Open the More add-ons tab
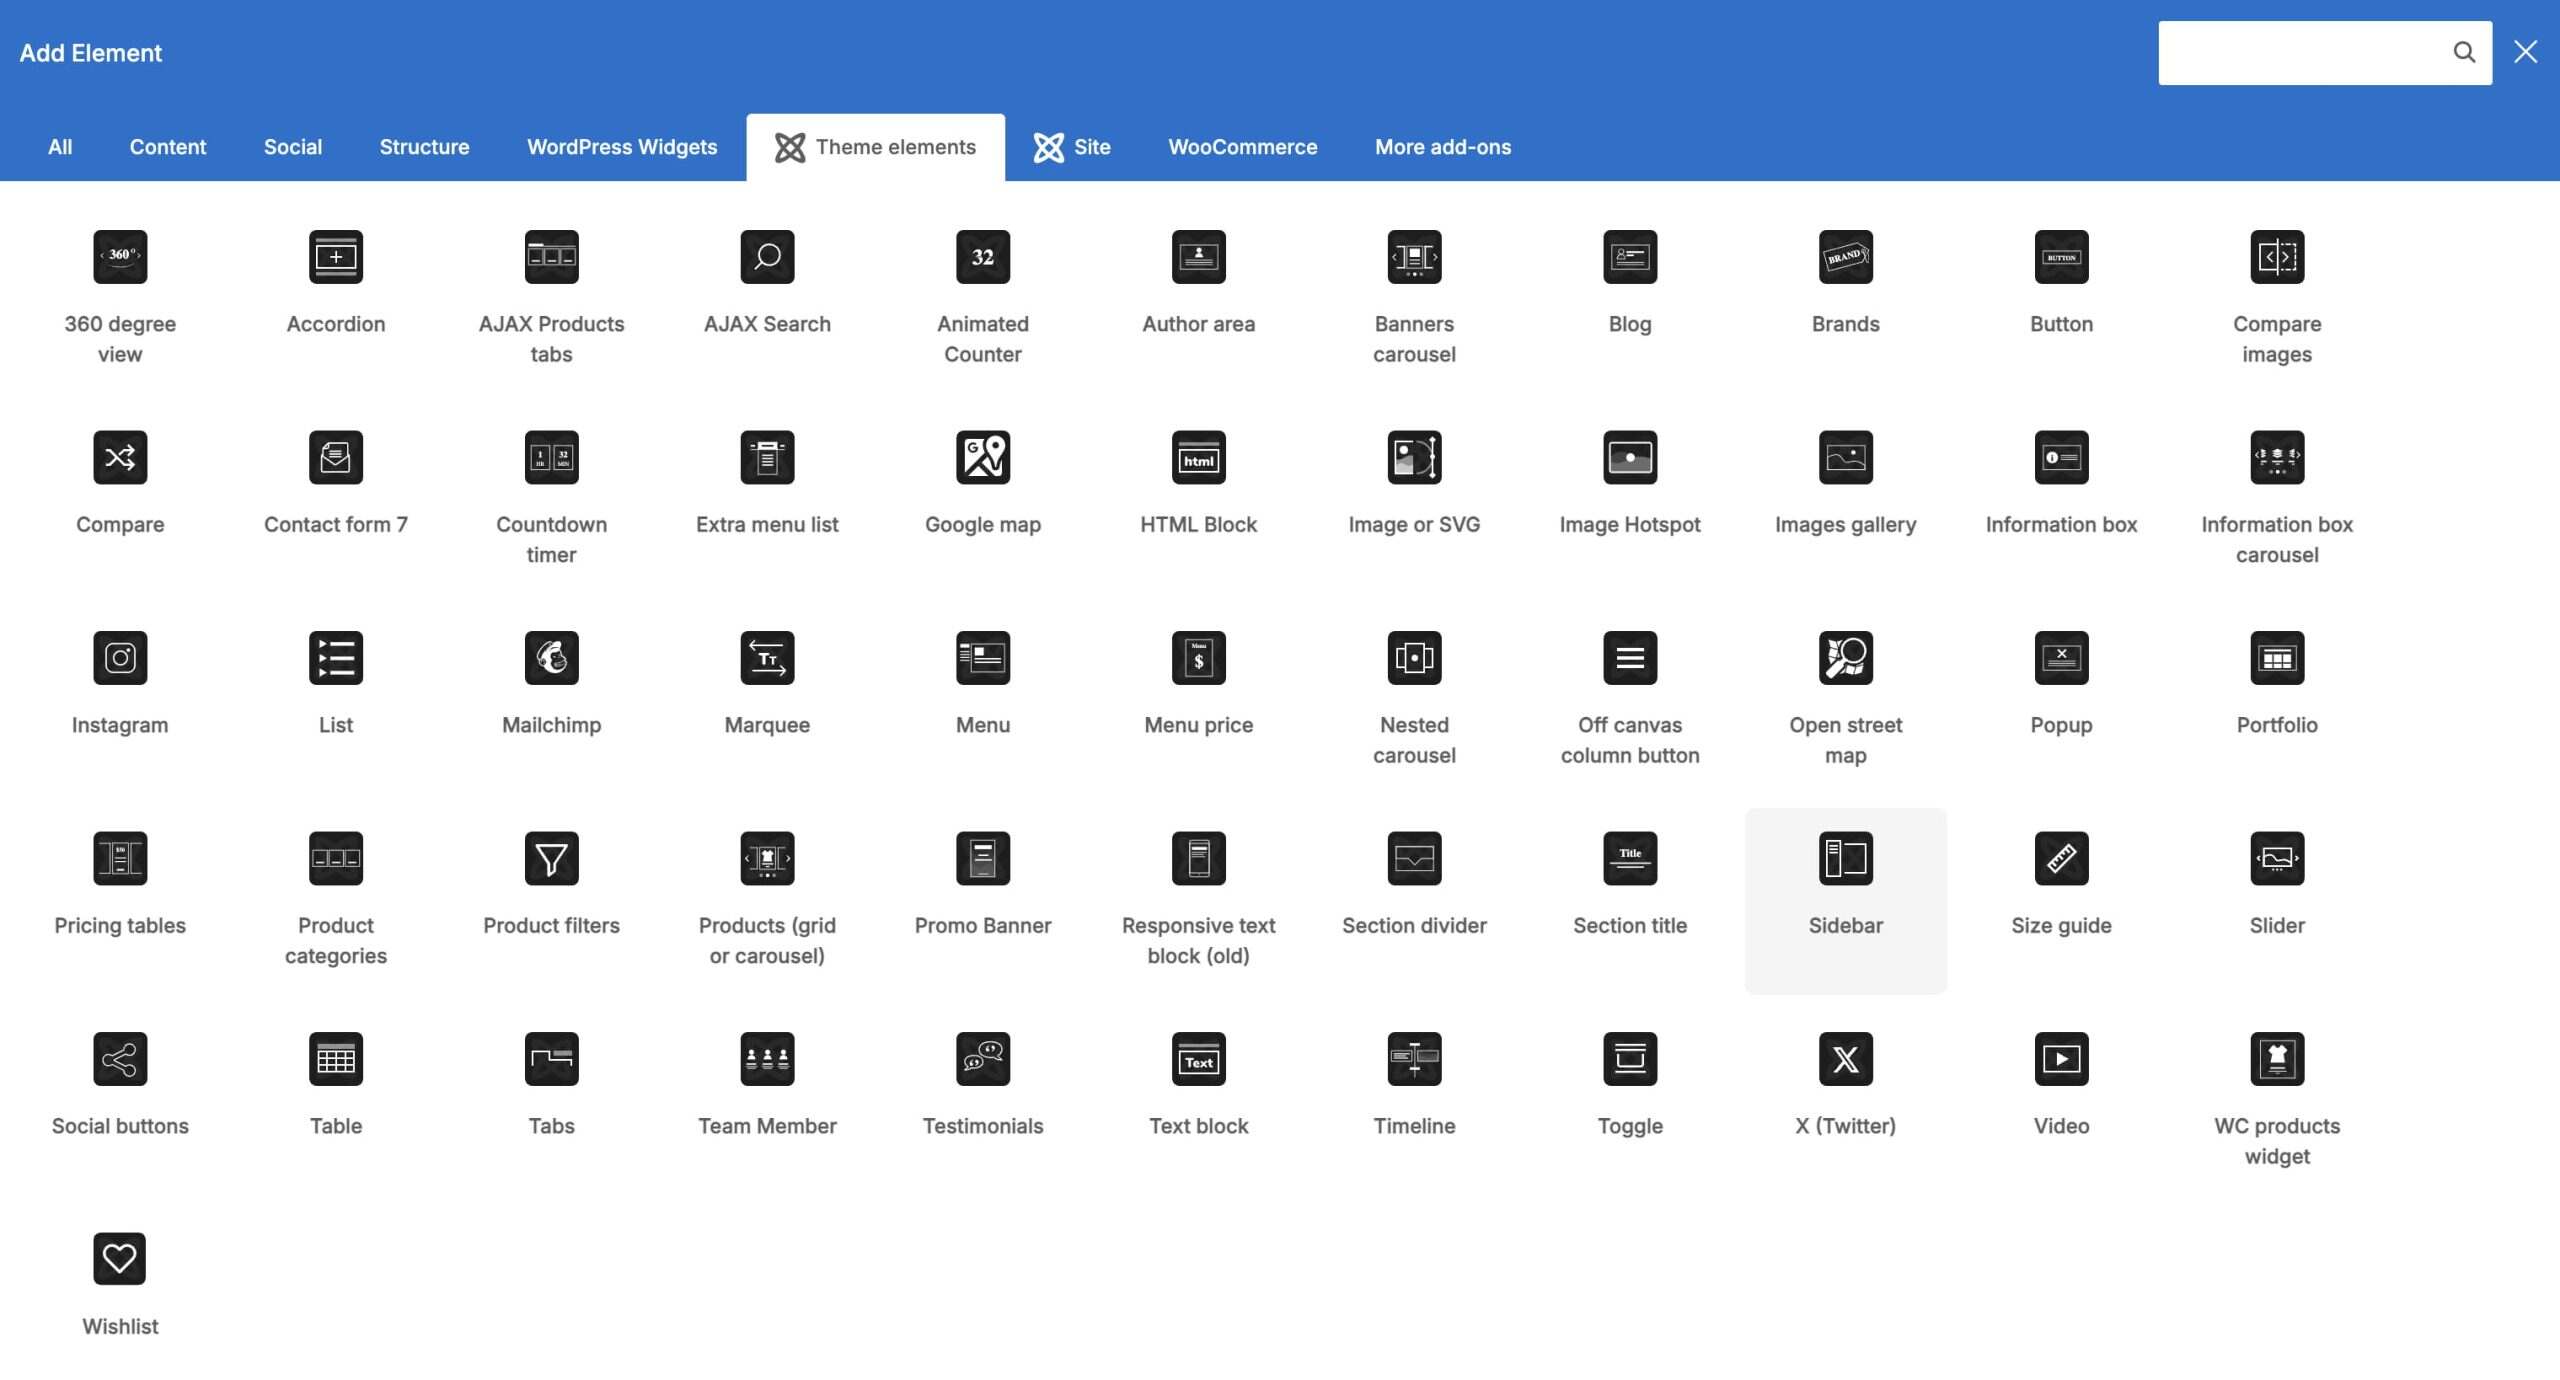 point(1443,147)
